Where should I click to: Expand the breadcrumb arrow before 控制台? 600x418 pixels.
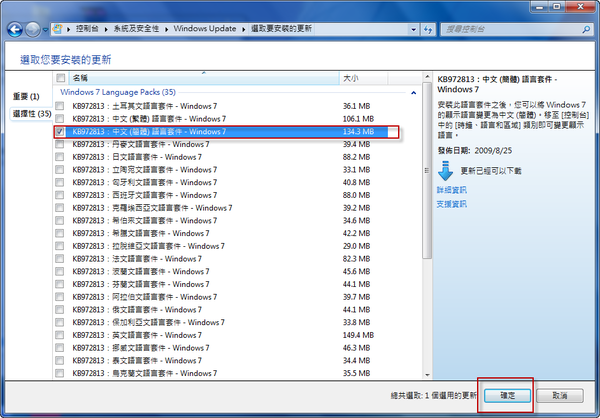pos(68,29)
